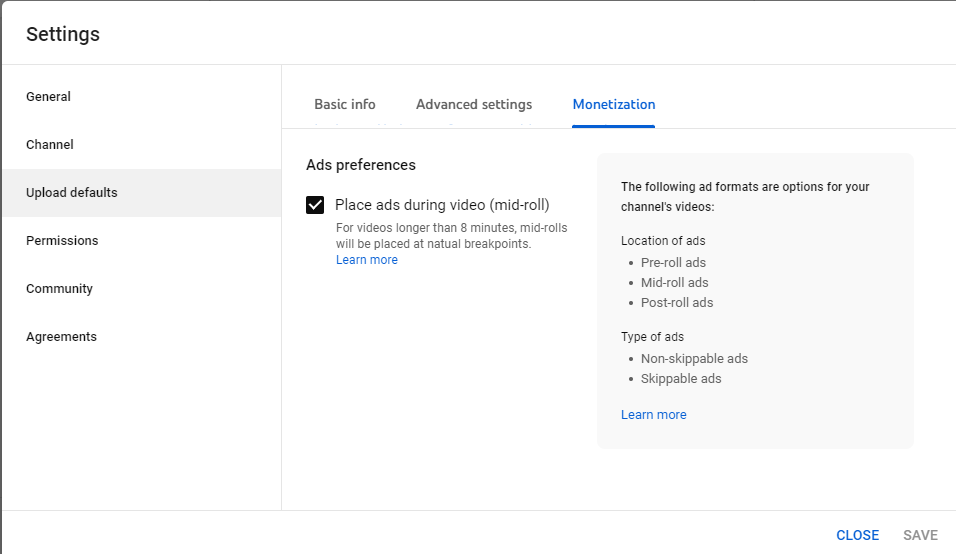Image resolution: width=956 pixels, height=554 pixels.
Task: Open the General settings section
Action: [x=49, y=97]
